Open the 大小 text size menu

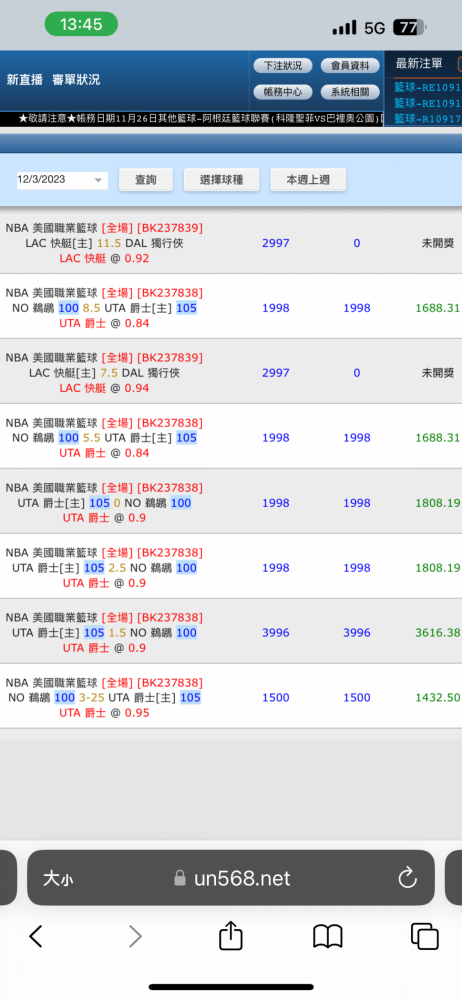click(57, 878)
